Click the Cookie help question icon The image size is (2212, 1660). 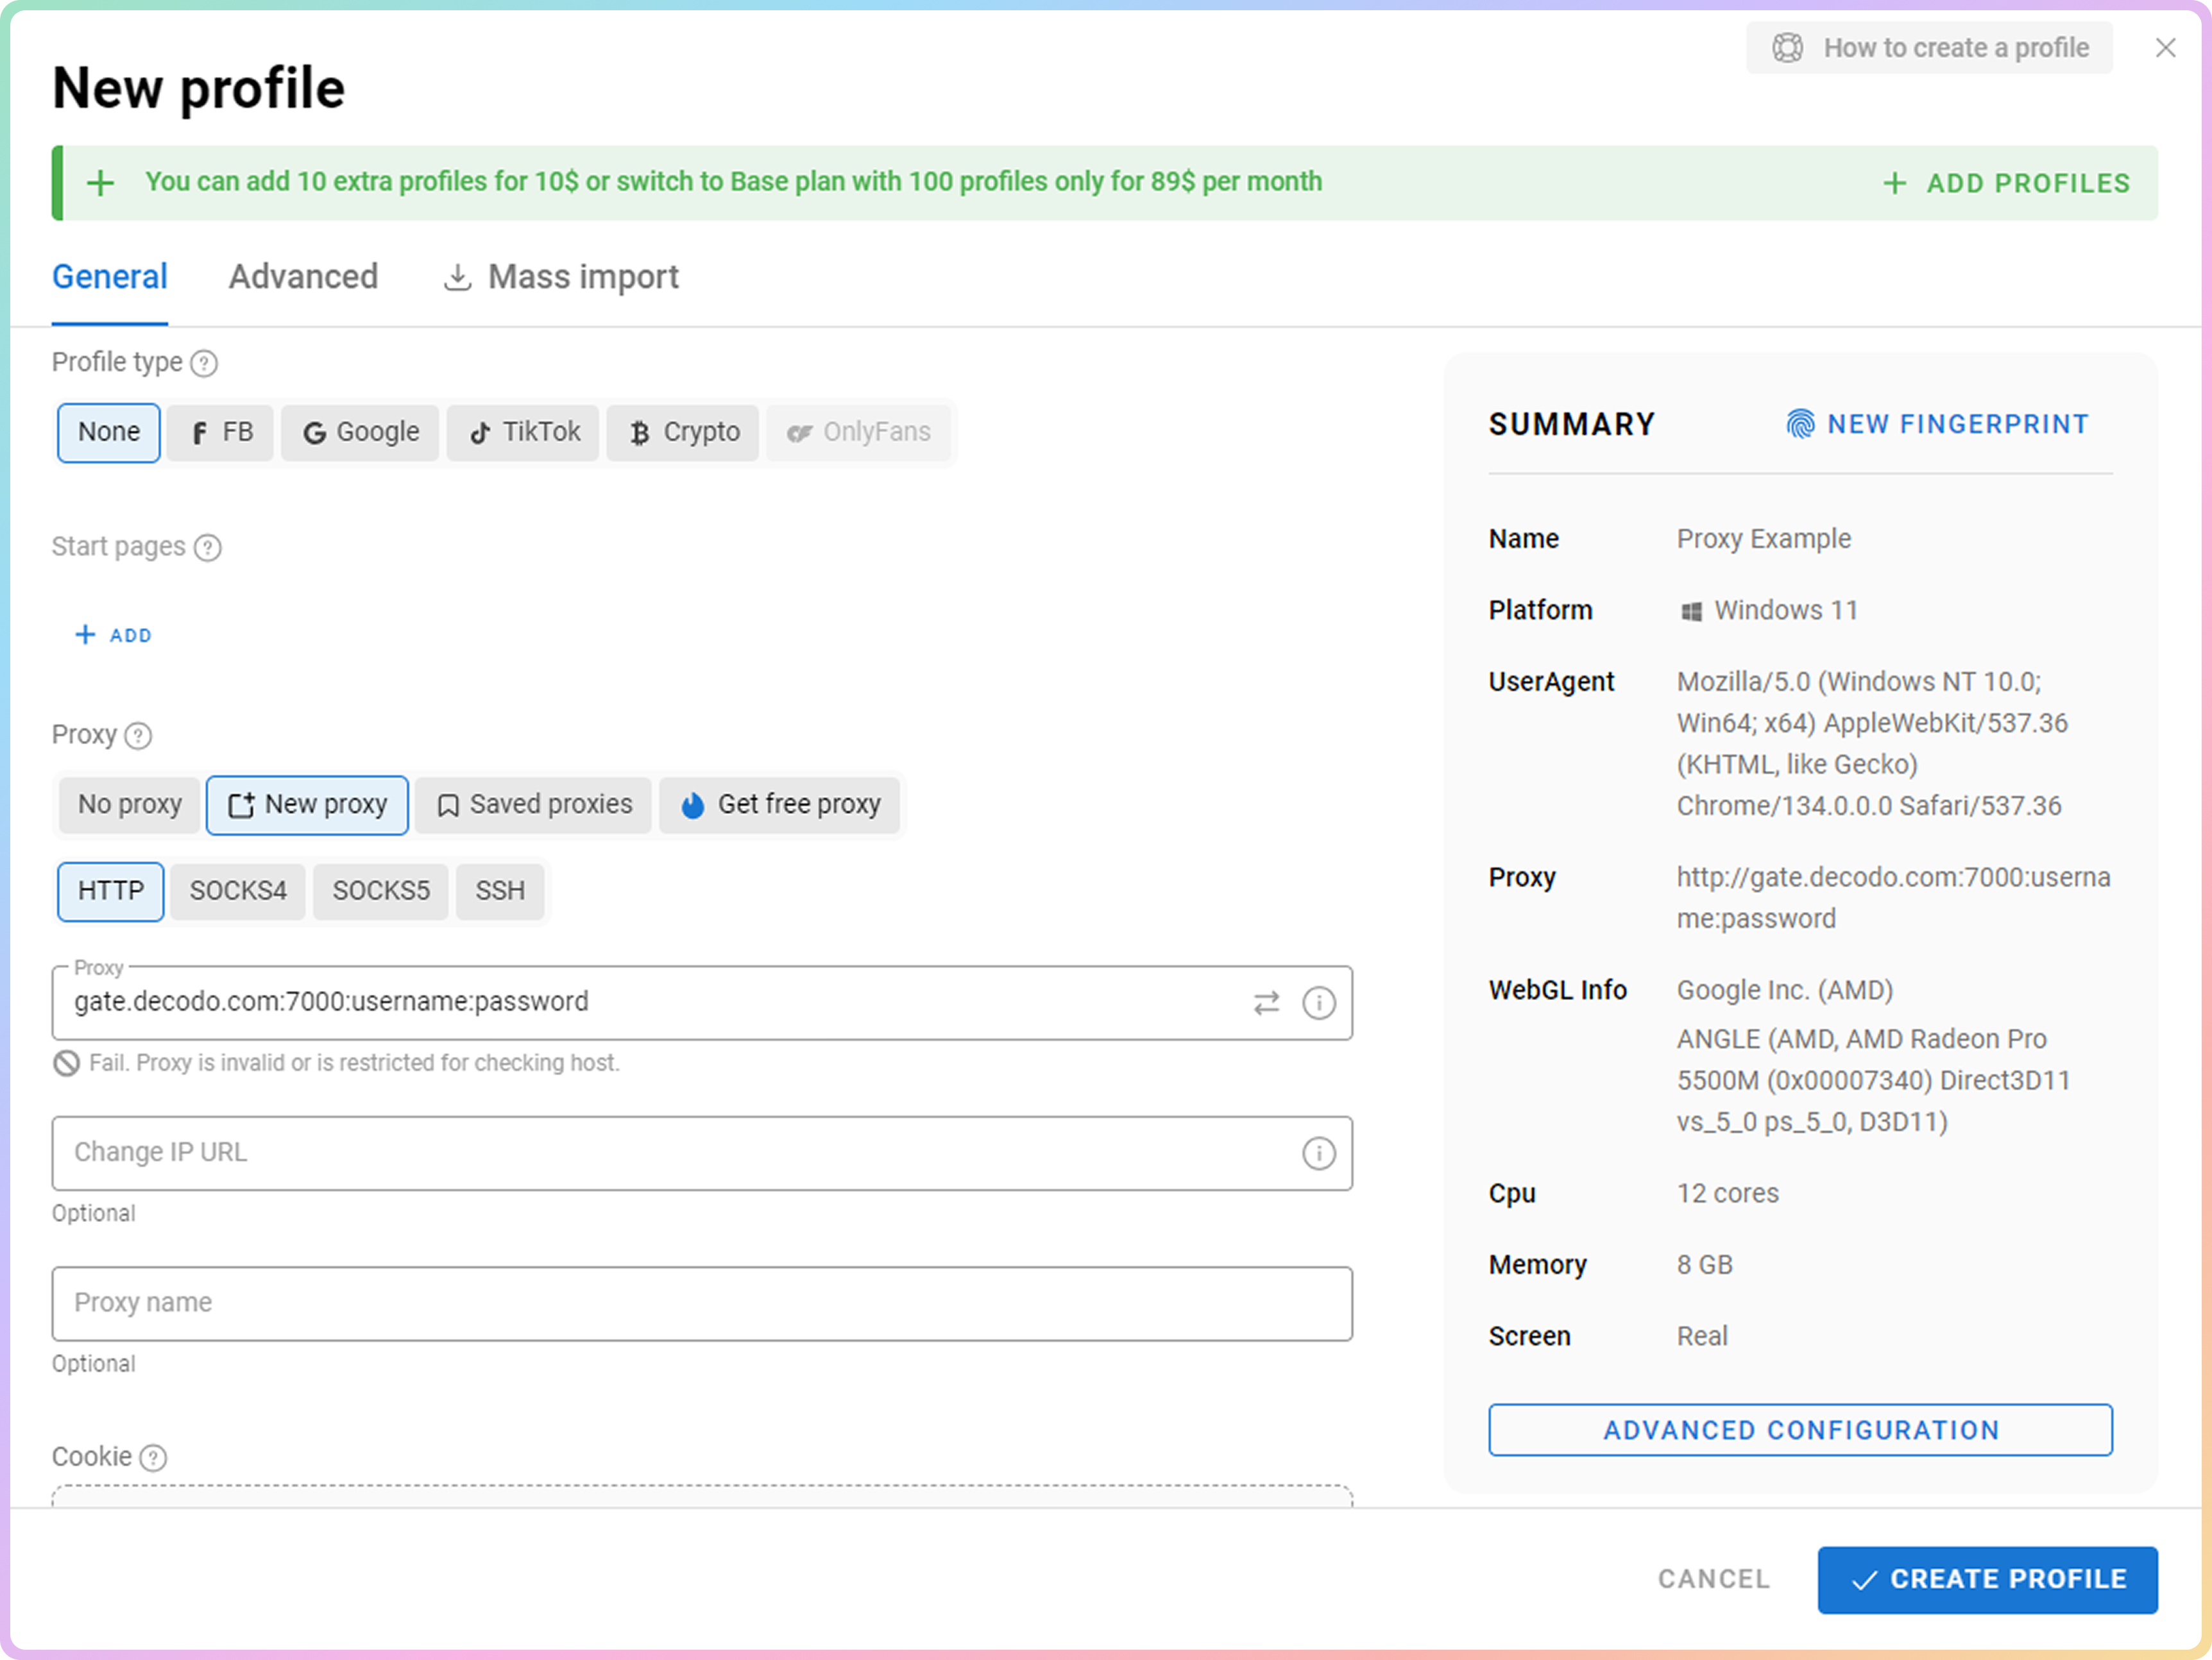click(153, 1458)
